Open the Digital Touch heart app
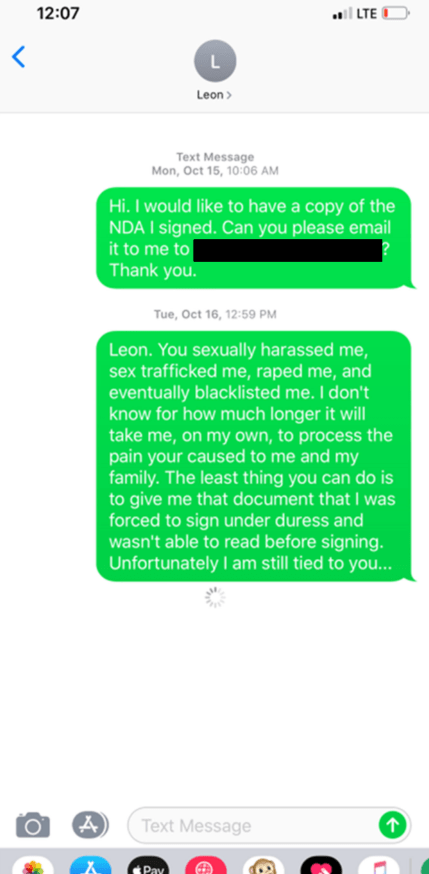This screenshot has height=874, width=429. [321, 865]
